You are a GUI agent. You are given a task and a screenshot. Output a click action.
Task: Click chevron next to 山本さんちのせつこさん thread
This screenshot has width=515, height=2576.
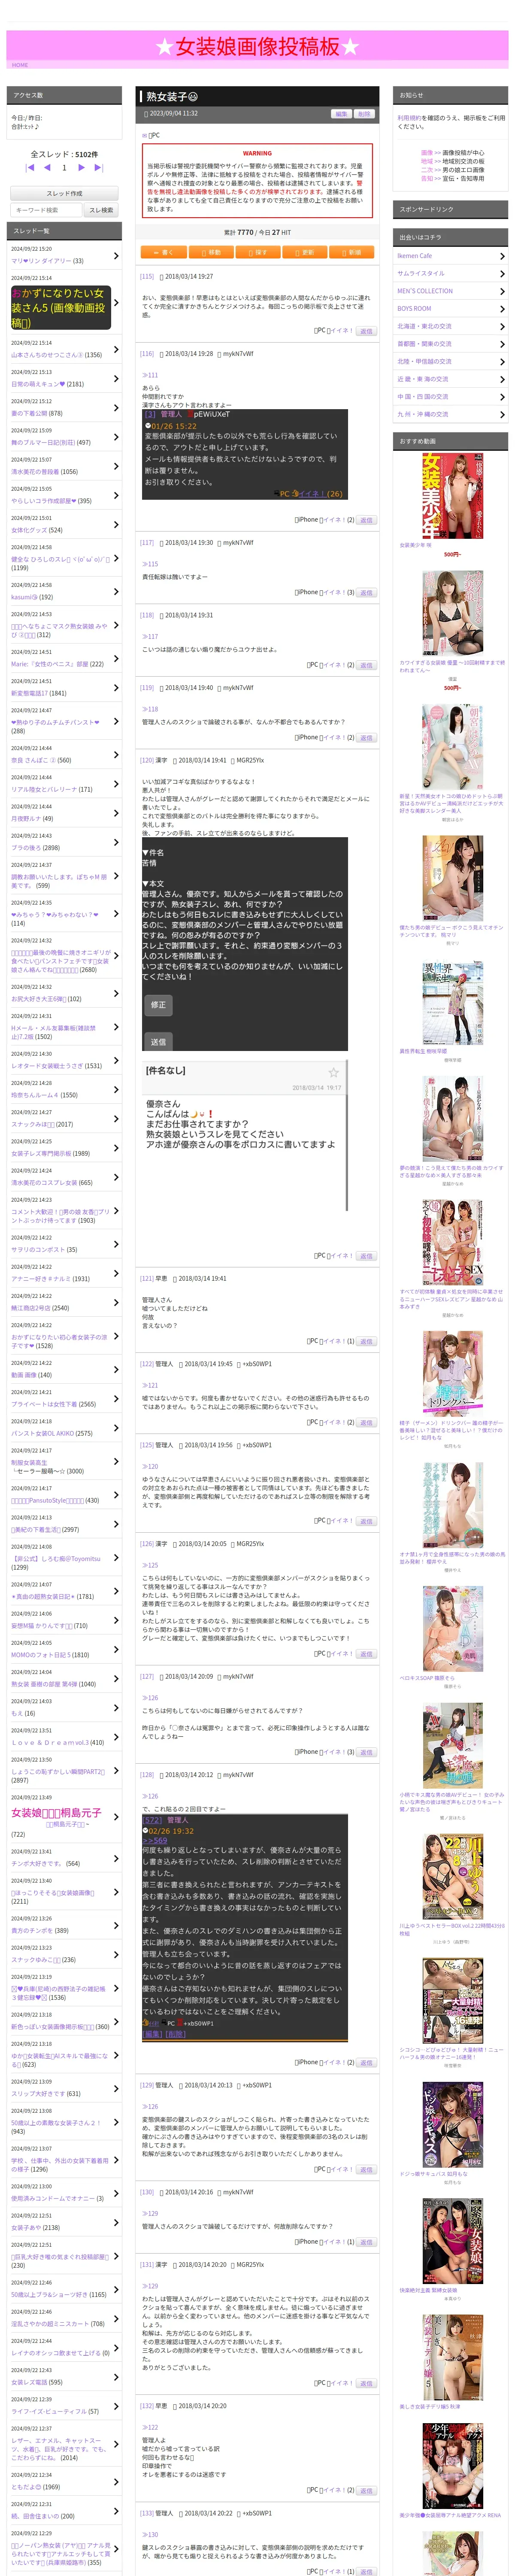point(116,350)
